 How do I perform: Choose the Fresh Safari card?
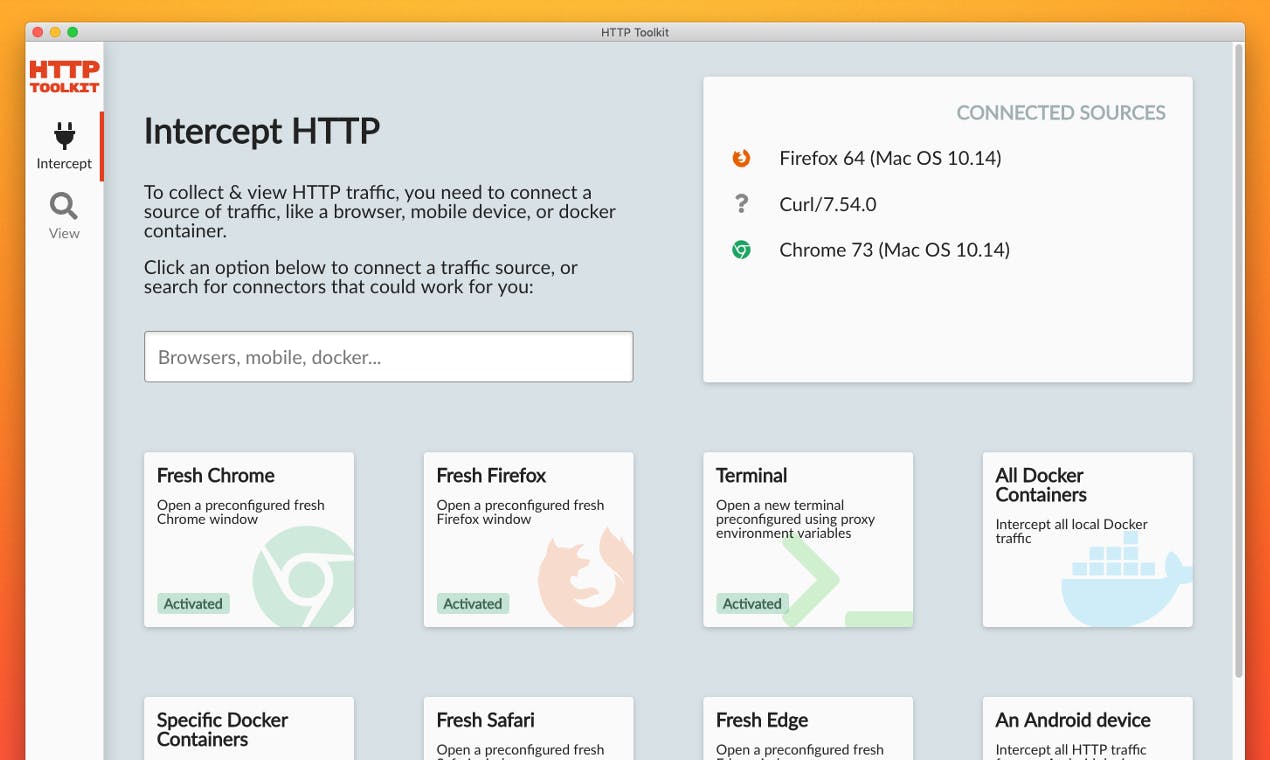[x=529, y=728]
